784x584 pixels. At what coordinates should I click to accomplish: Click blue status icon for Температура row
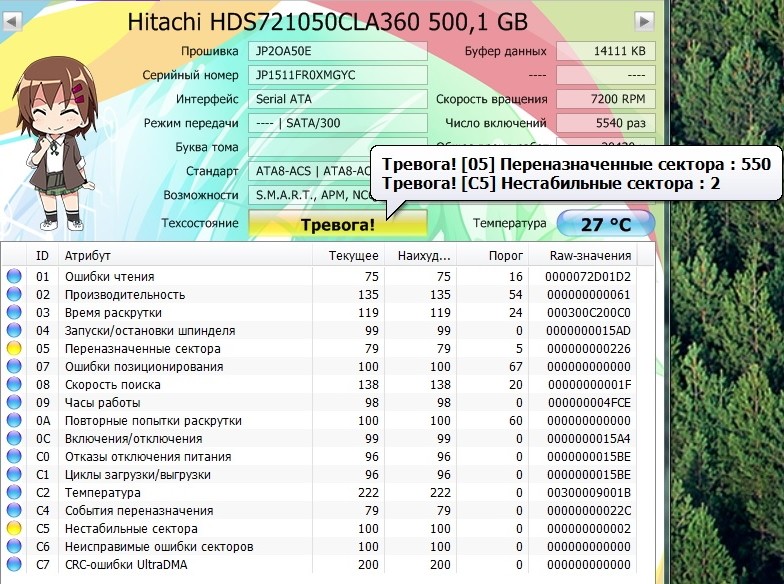click(14, 492)
